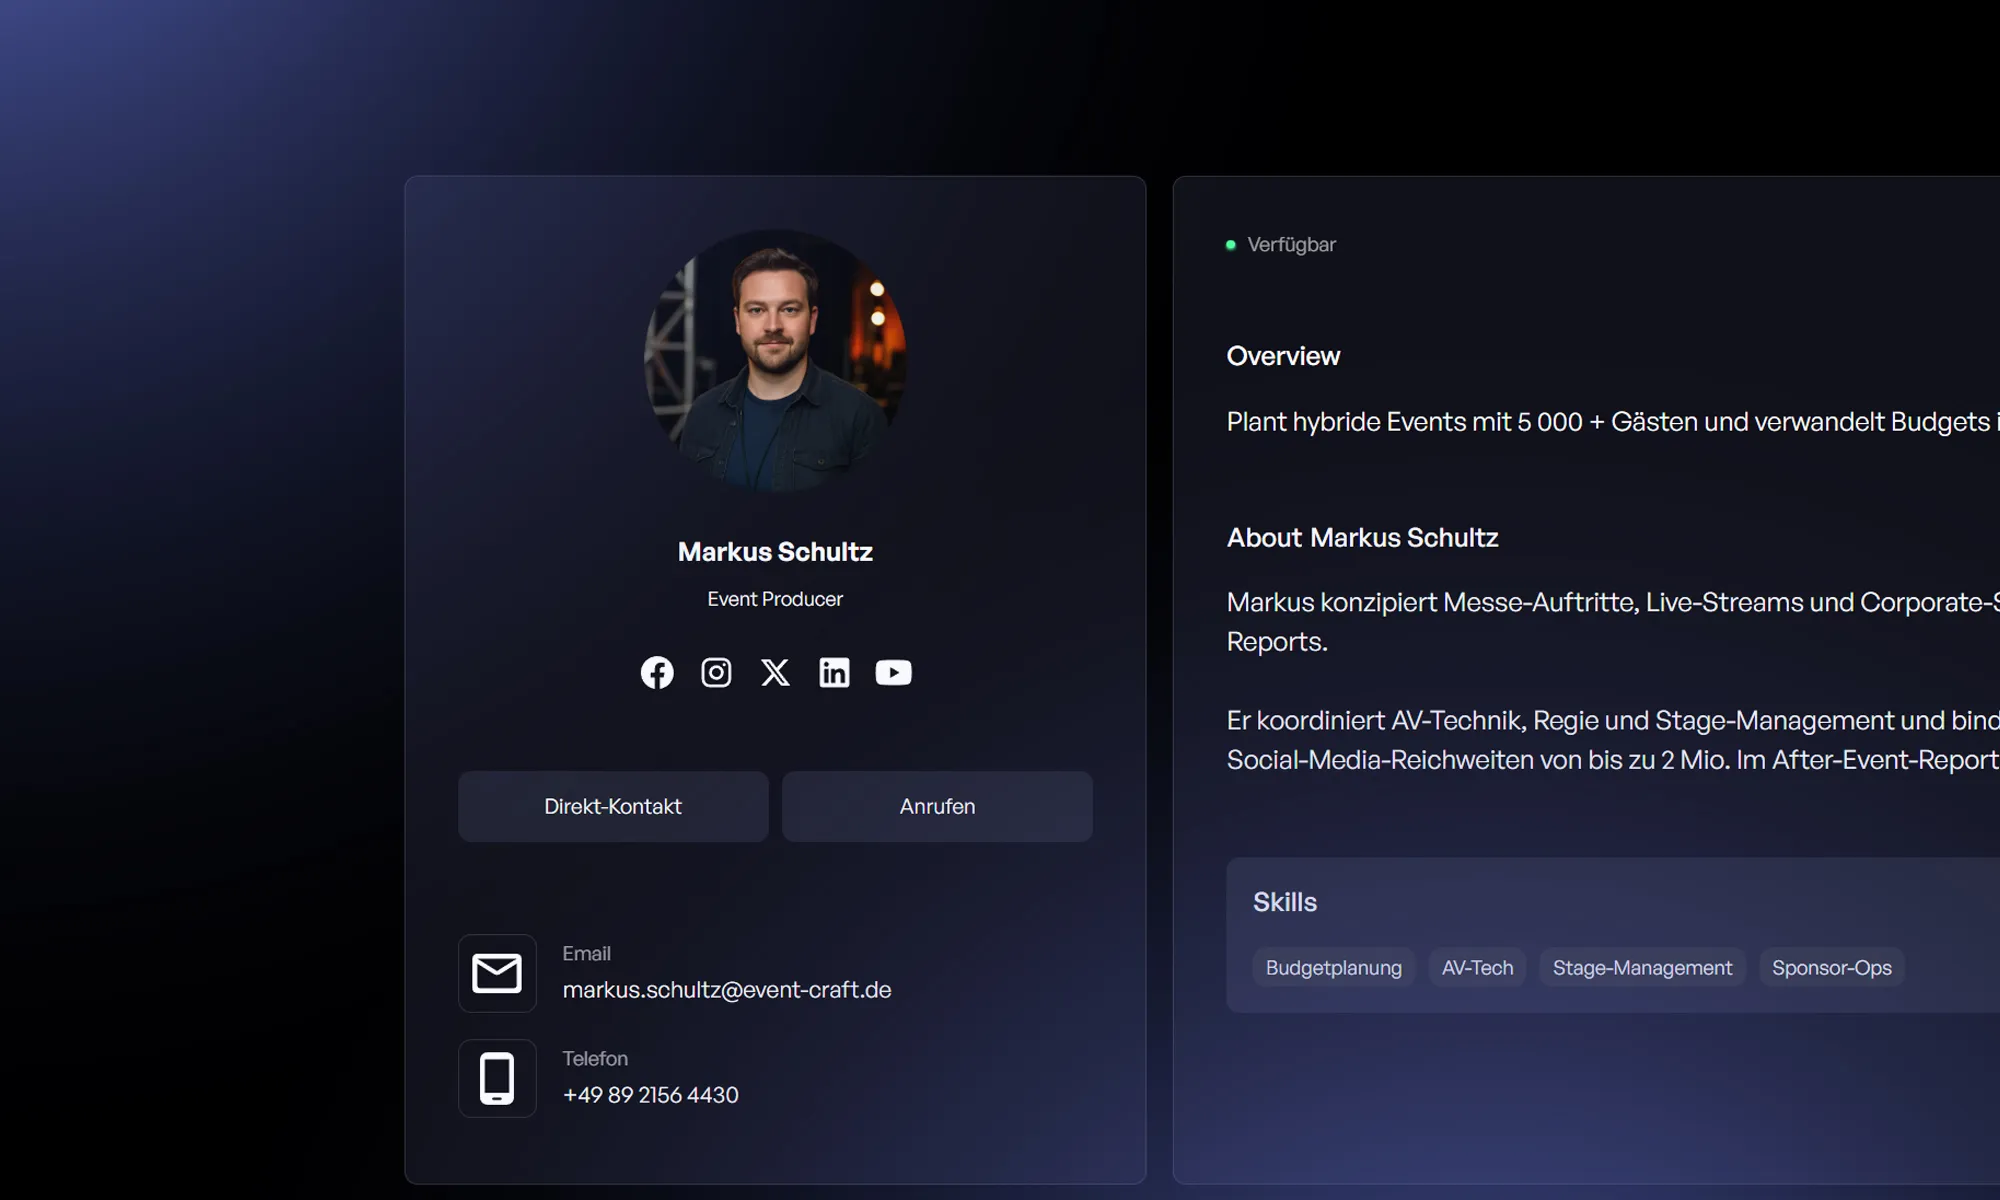
Task: Click the Telefon label
Action: point(595,1059)
